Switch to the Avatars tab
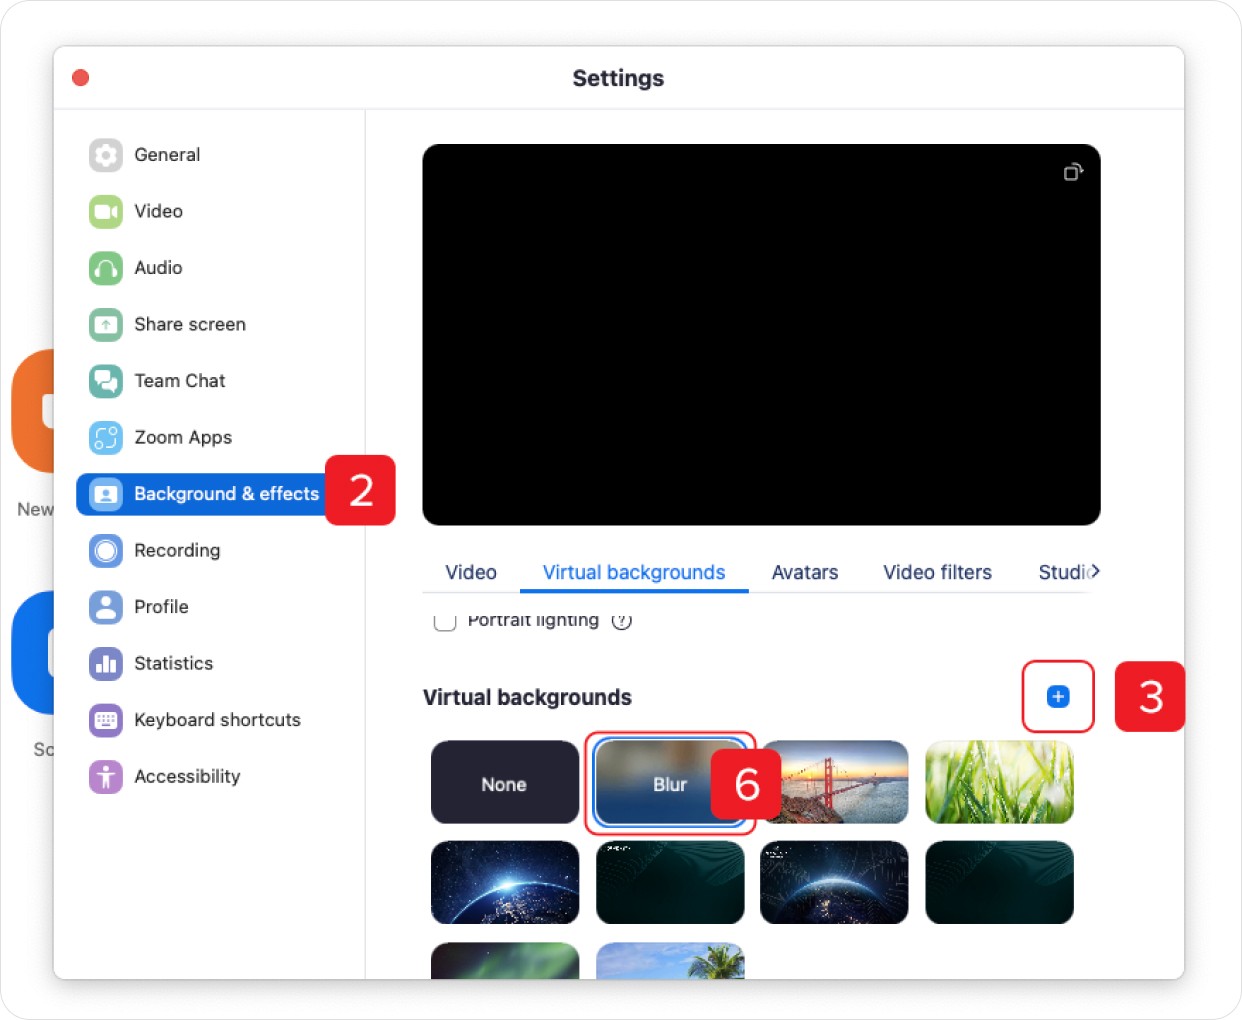Image resolution: width=1242 pixels, height=1020 pixels. [805, 572]
